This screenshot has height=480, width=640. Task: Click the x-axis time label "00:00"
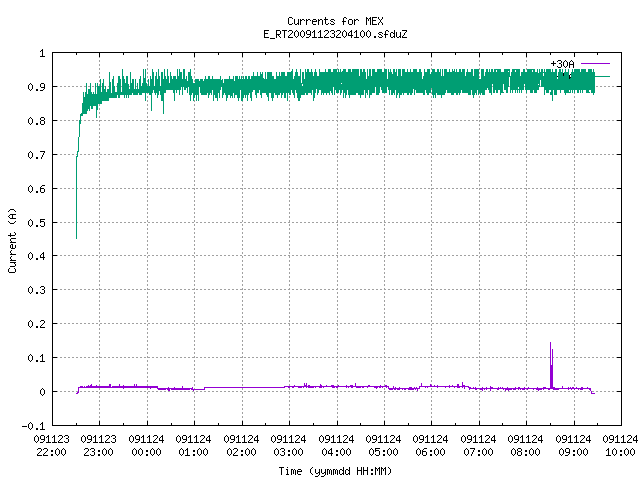[x=146, y=452]
